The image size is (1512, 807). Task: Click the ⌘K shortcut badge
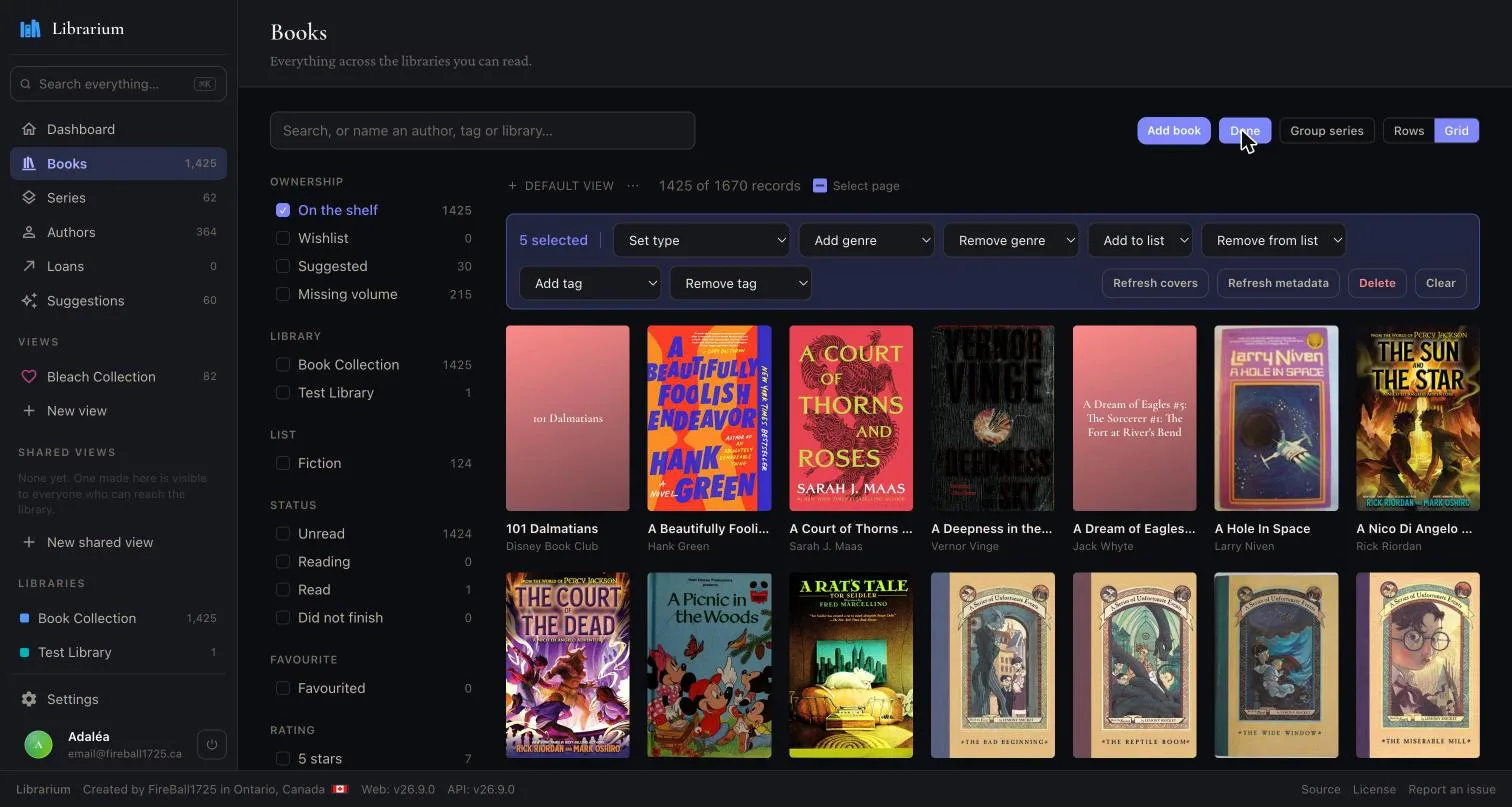205,84
